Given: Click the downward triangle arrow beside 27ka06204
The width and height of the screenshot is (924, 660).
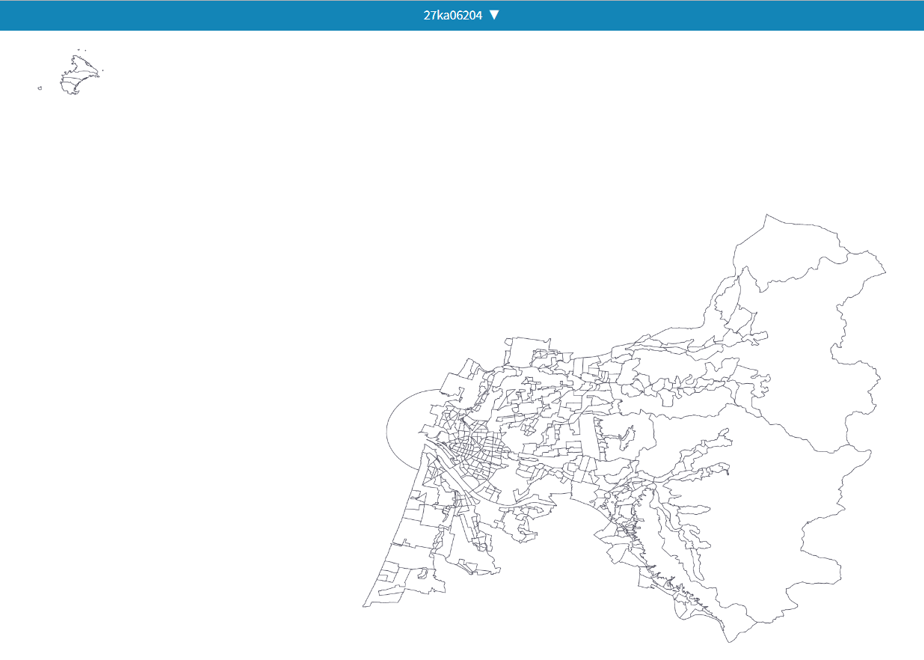Looking at the screenshot, I should (x=494, y=15).
